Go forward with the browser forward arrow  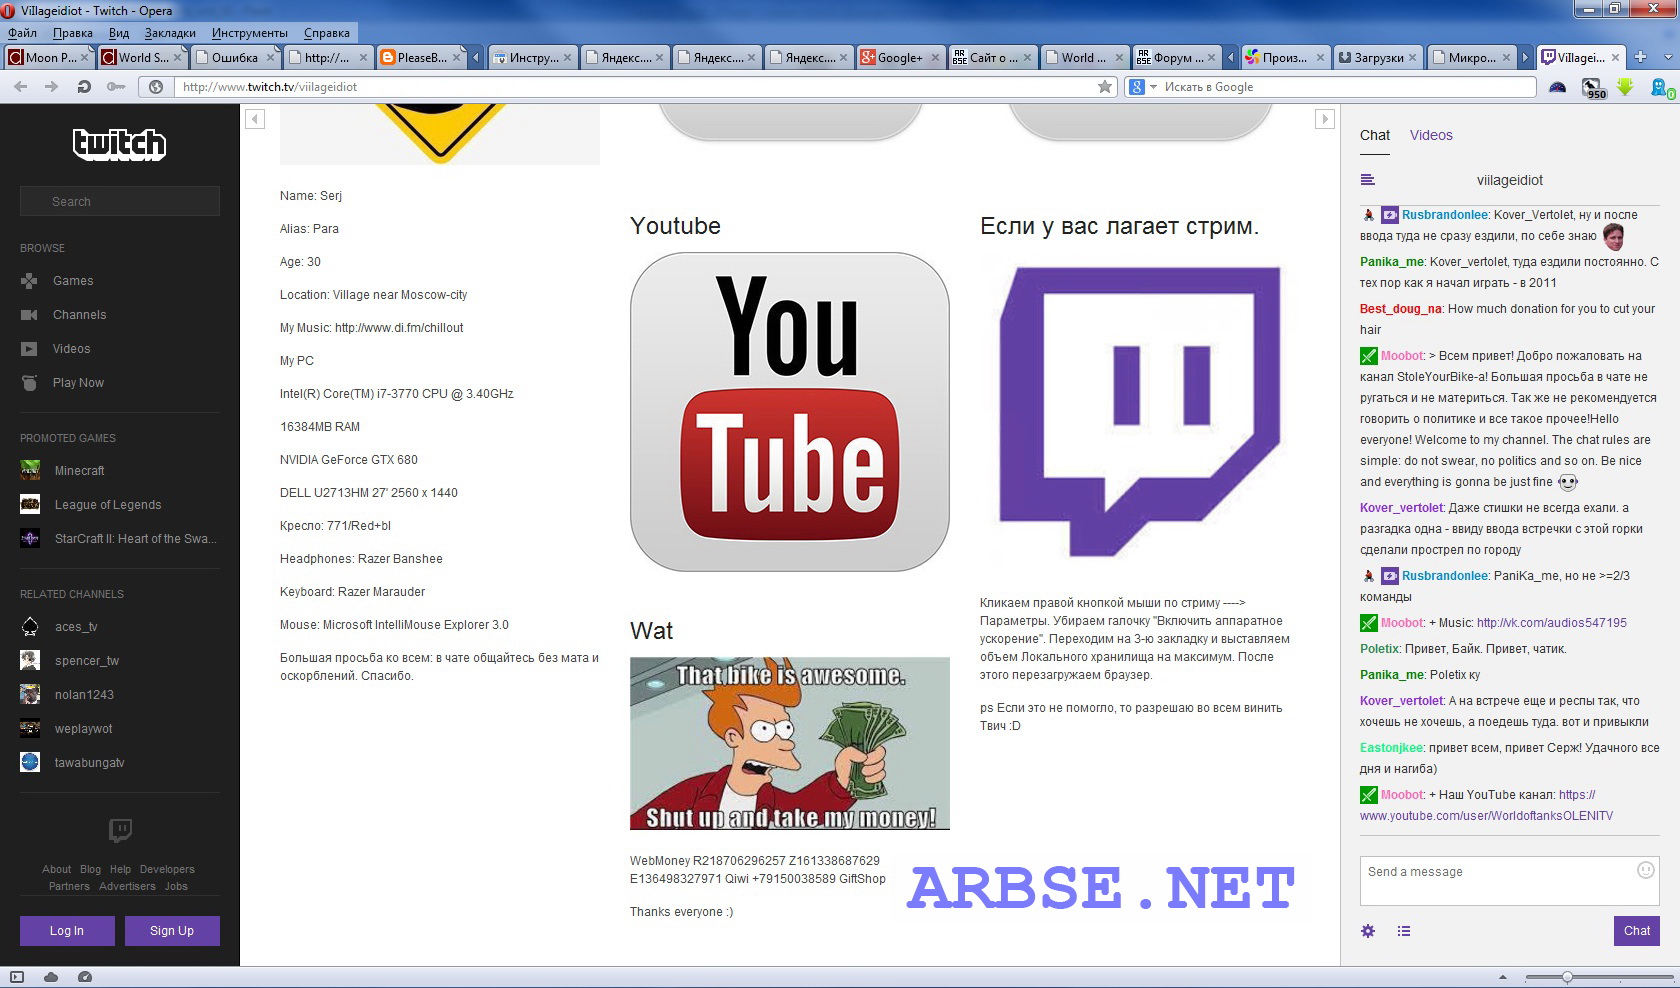52,87
